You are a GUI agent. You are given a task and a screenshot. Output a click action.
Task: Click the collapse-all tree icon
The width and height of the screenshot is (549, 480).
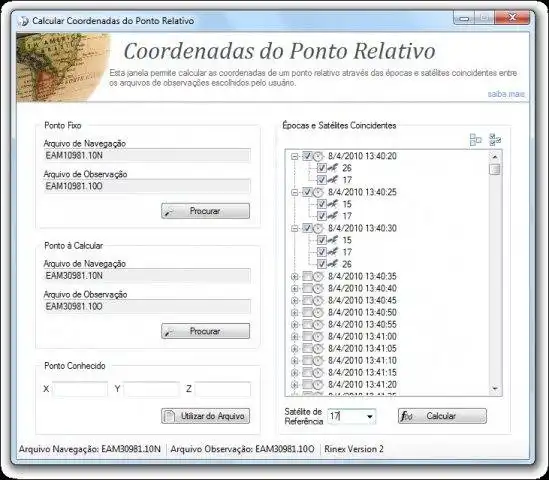pos(475,140)
